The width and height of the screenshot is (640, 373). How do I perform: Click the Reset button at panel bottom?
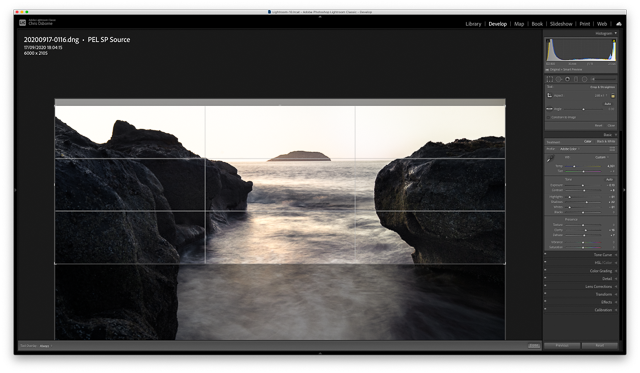click(x=600, y=346)
